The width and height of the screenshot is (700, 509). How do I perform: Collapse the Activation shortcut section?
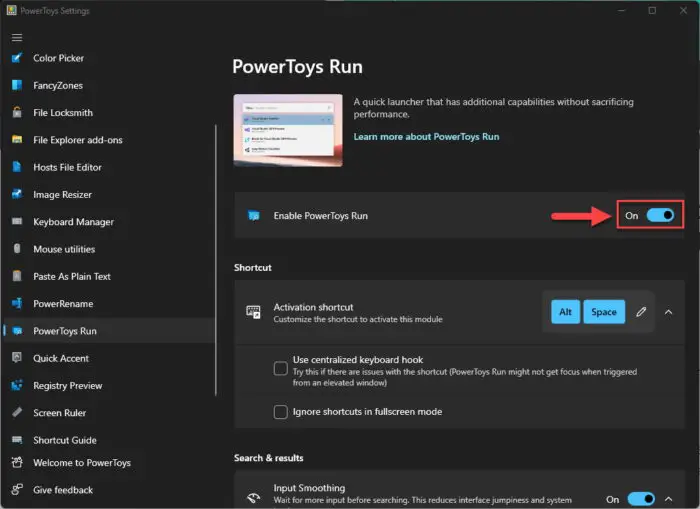point(668,312)
